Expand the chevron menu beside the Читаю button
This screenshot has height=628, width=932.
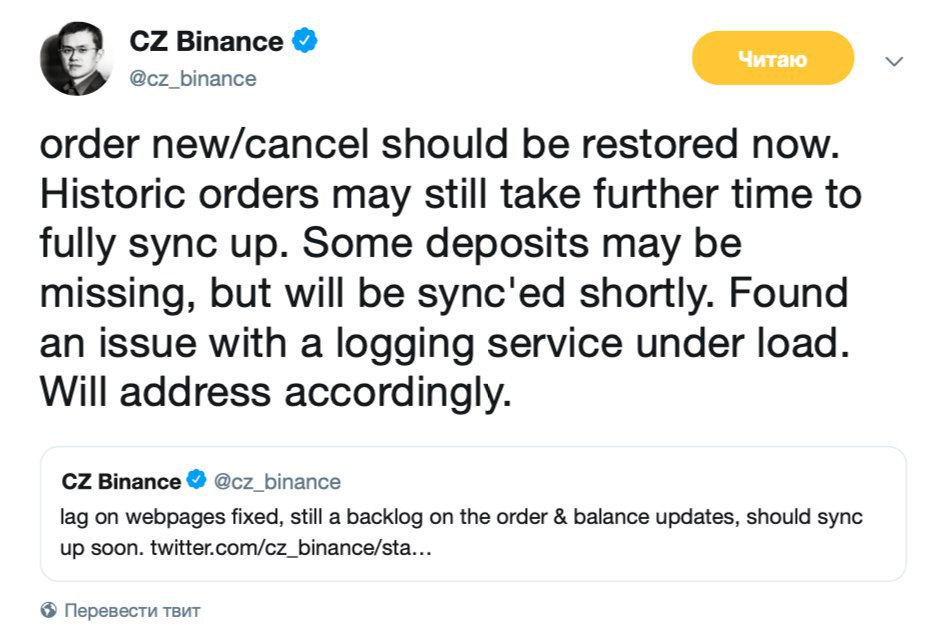[894, 61]
